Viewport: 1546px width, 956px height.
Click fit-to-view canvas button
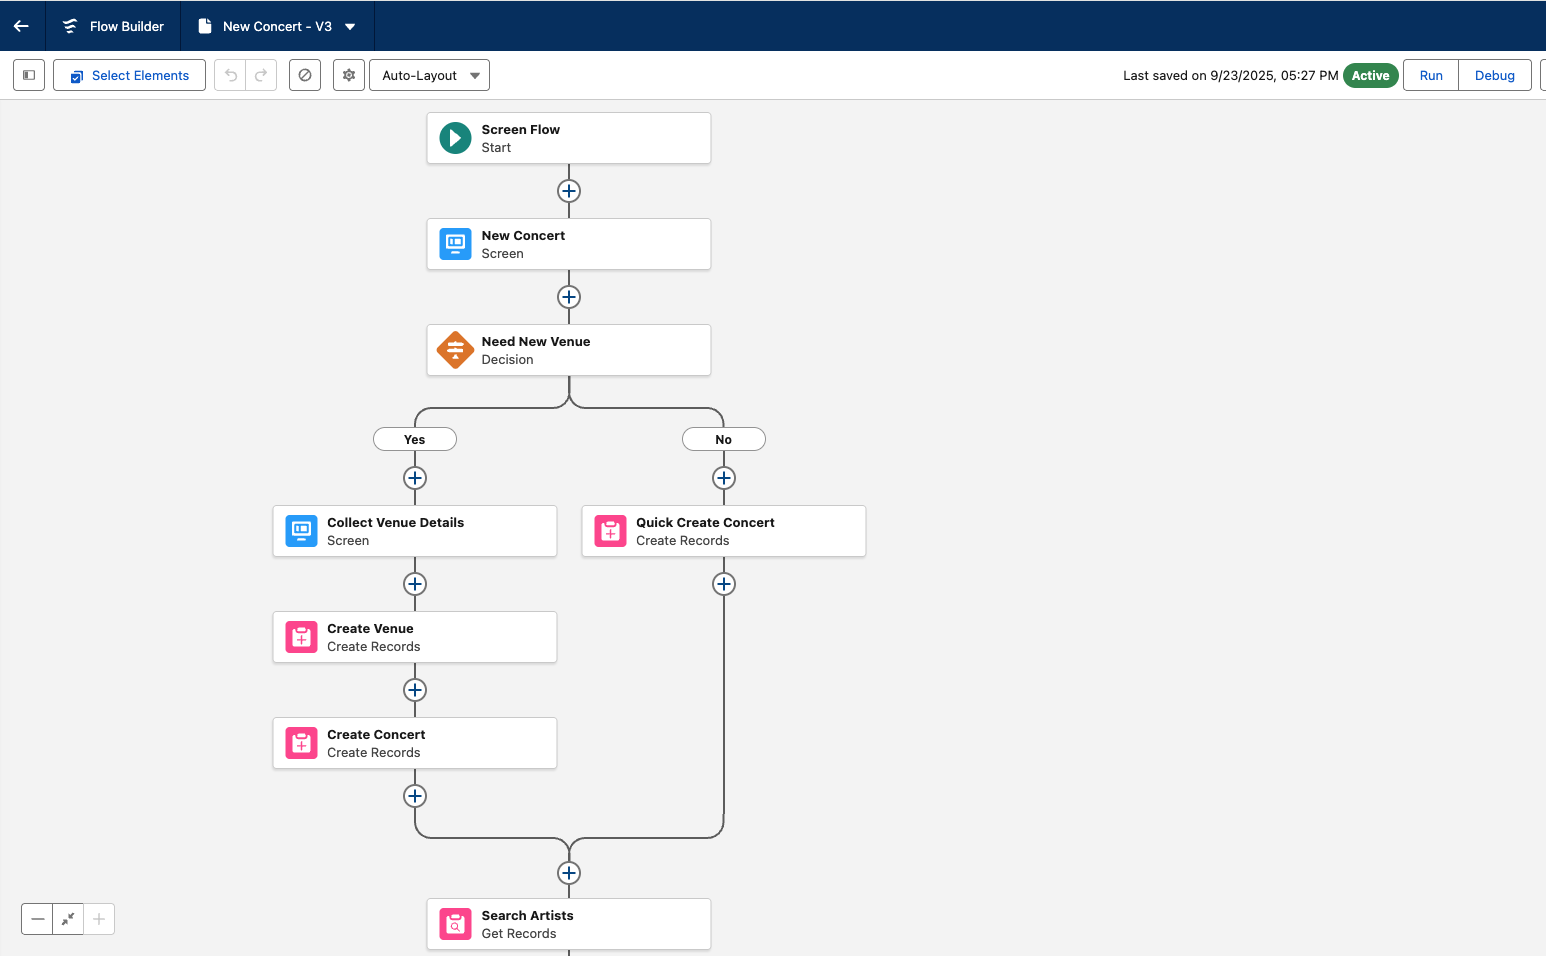tap(68, 919)
